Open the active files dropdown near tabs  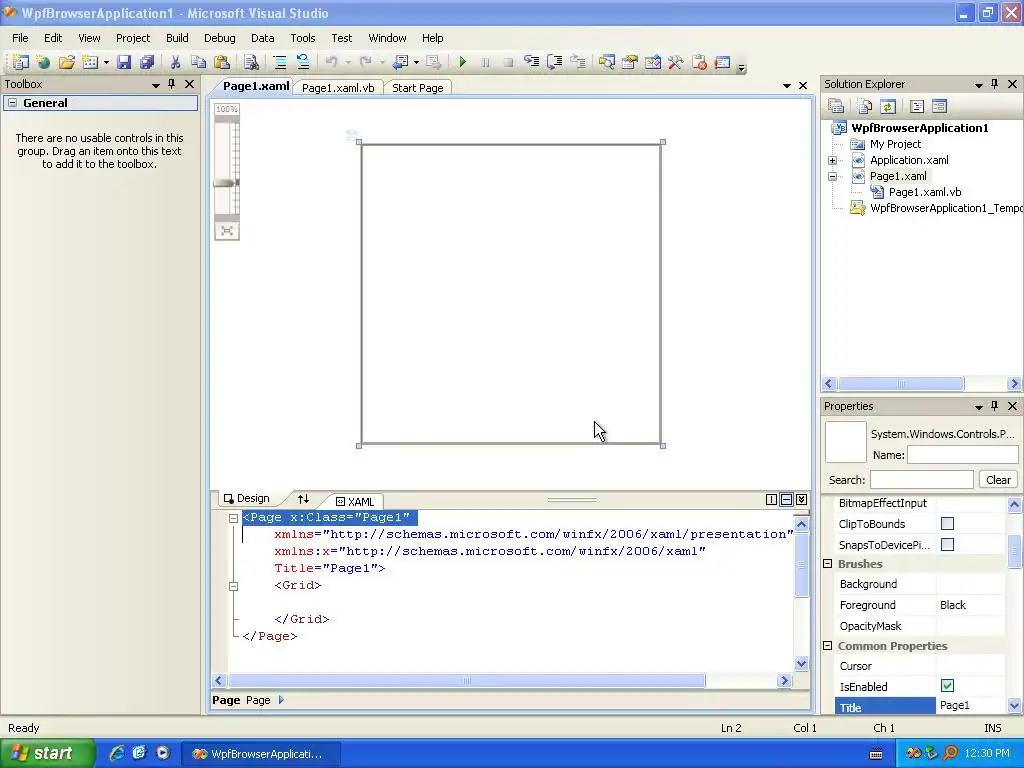(x=786, y=86)
